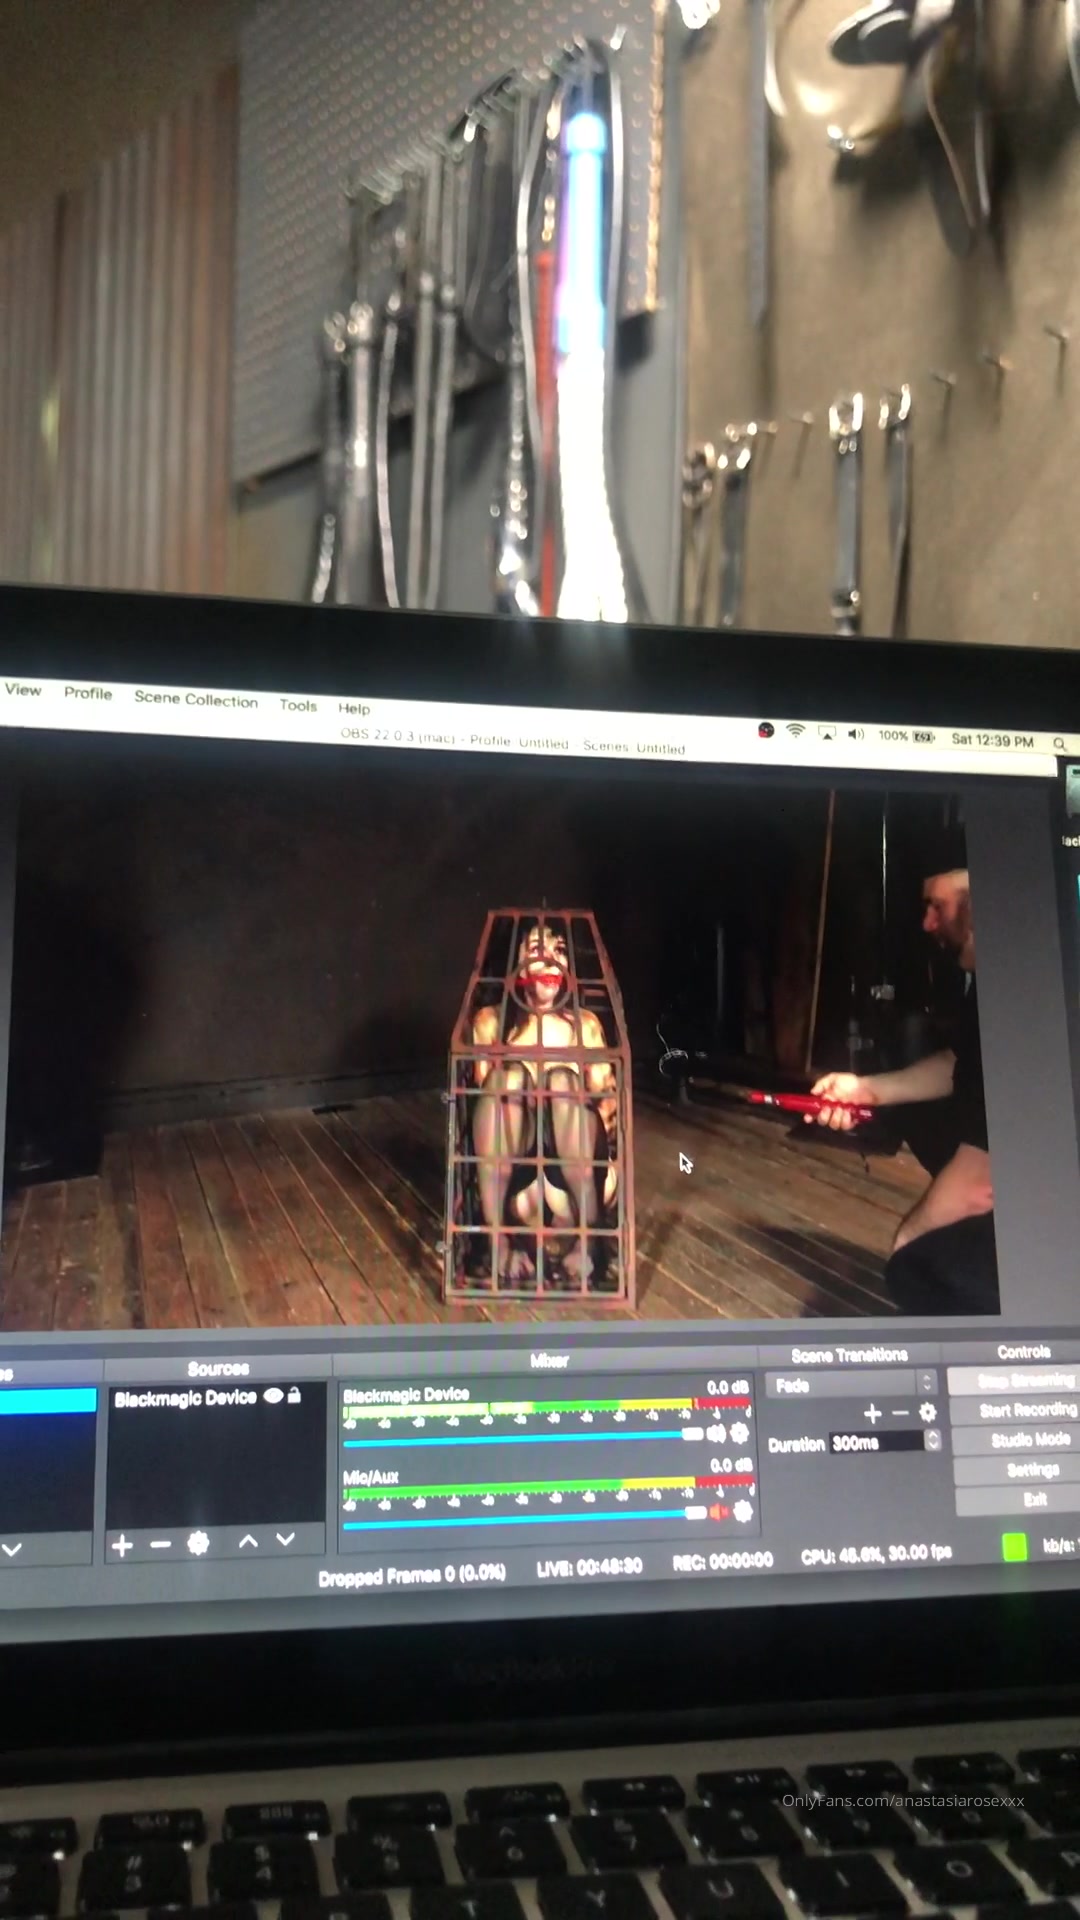Move the source down with the down arrow

tap(286, 1540)
